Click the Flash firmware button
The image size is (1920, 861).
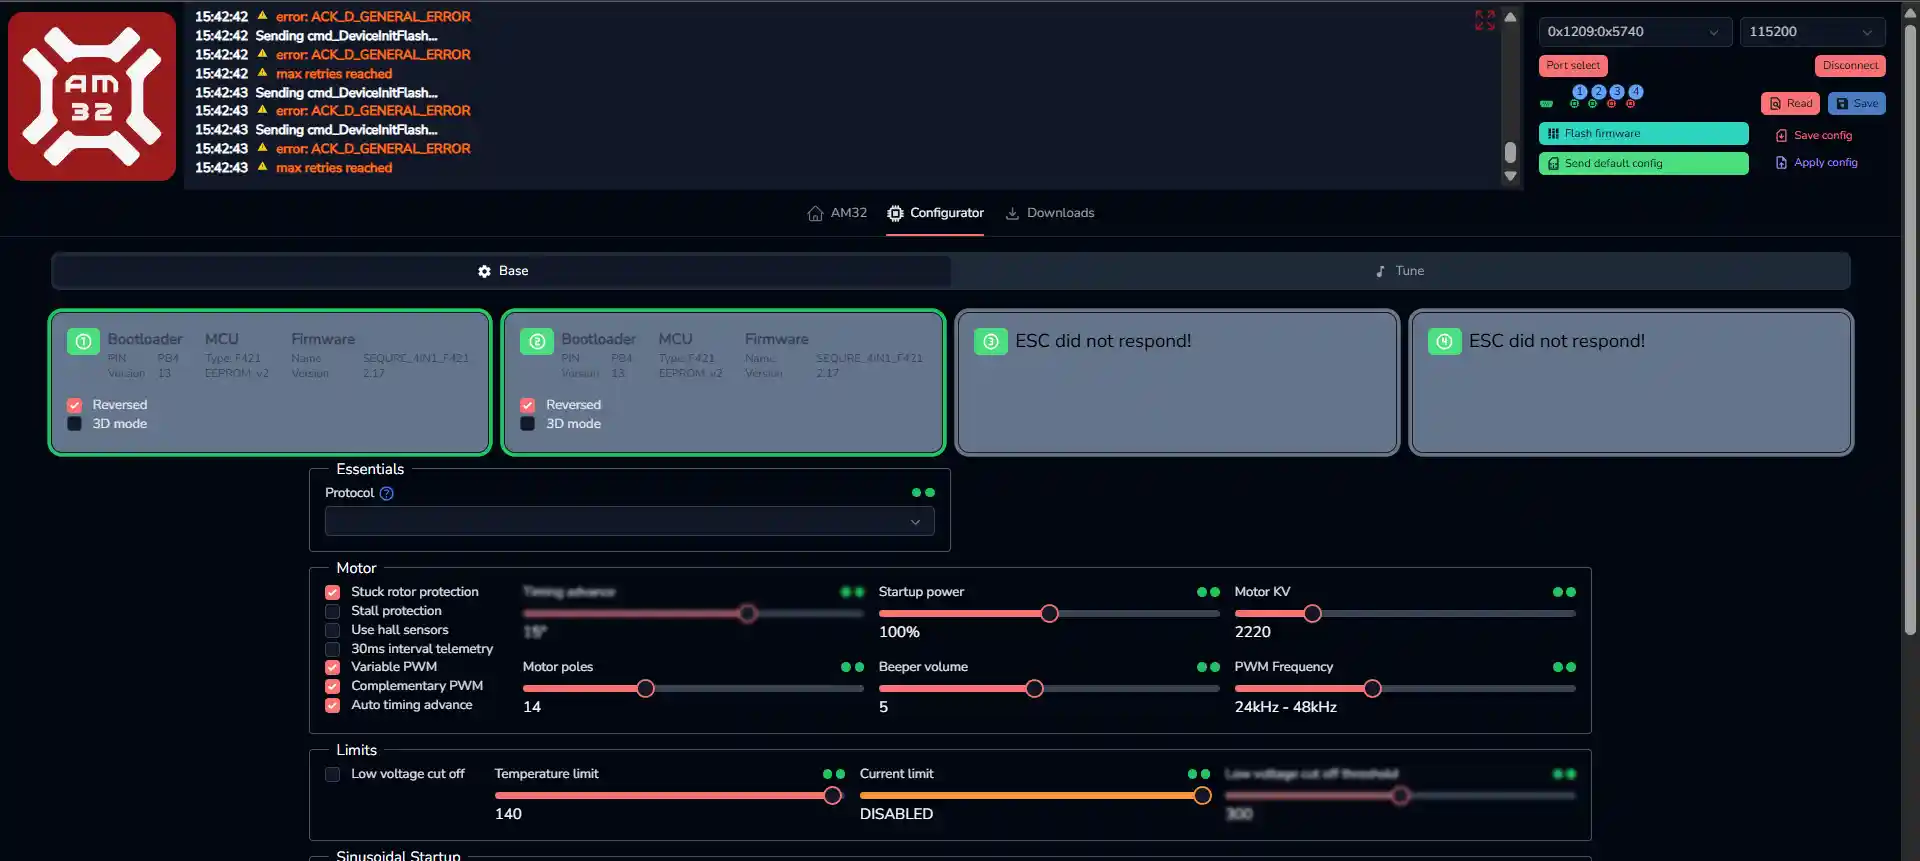1643,134
